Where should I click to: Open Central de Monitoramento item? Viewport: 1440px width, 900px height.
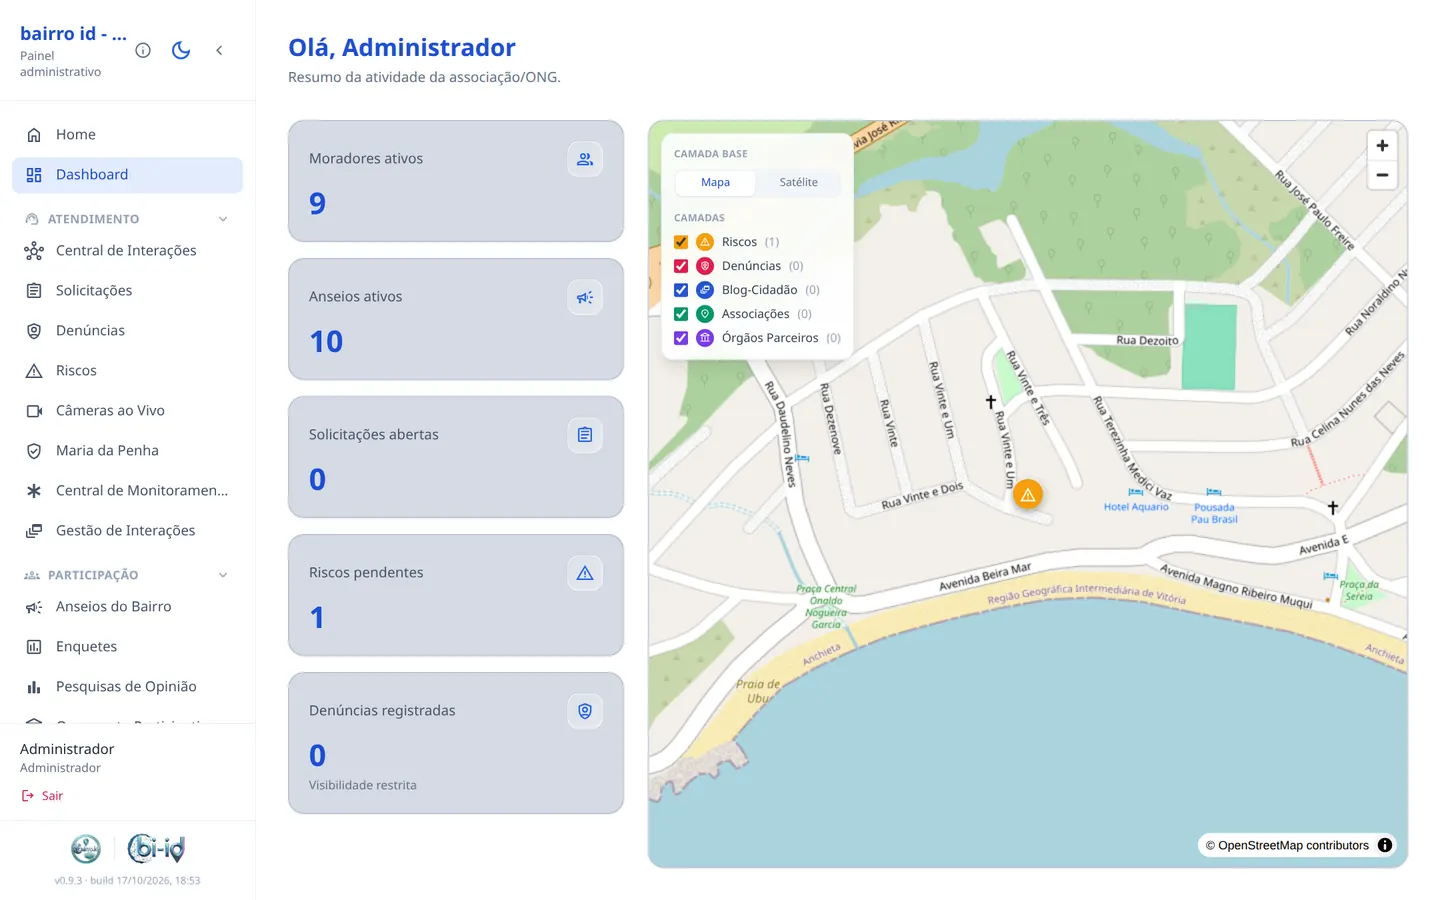[x=127, y=490]
